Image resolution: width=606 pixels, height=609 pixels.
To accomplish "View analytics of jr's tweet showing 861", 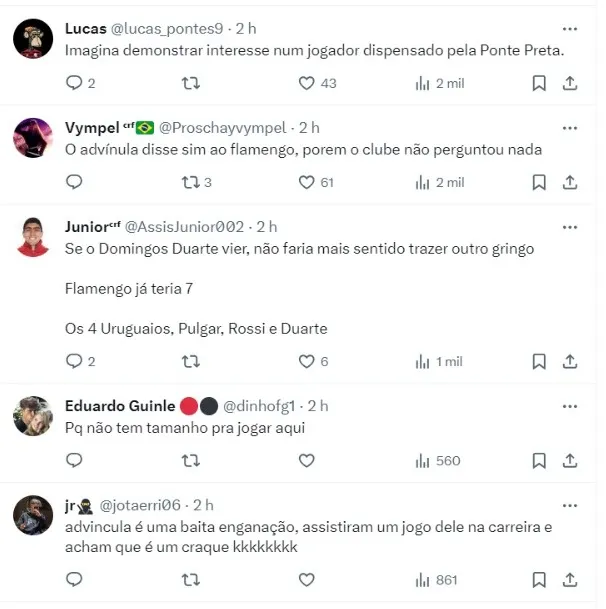I will (436, 580).
